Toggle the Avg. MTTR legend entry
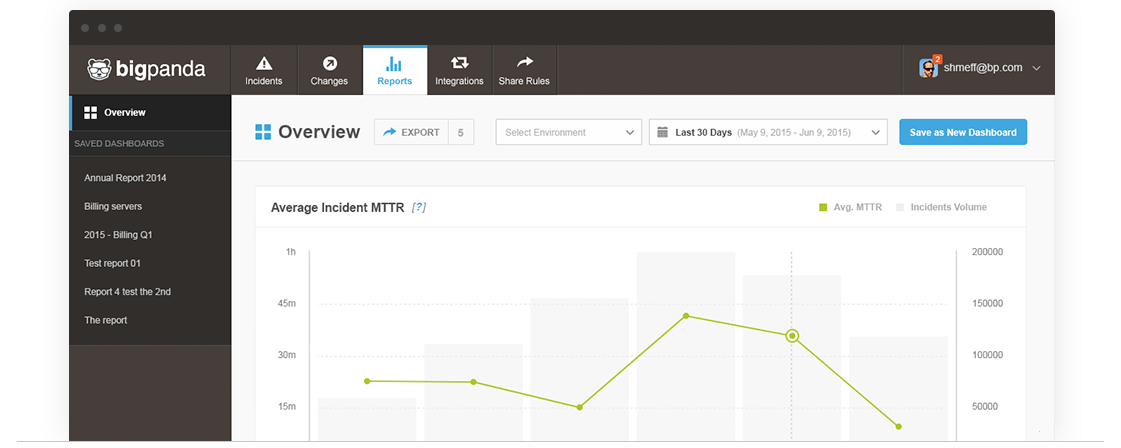 coord(850,207)
